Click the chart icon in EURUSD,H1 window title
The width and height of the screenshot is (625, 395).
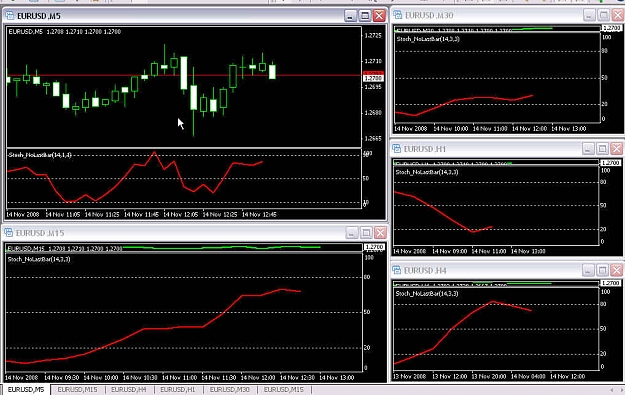point(396,149)
